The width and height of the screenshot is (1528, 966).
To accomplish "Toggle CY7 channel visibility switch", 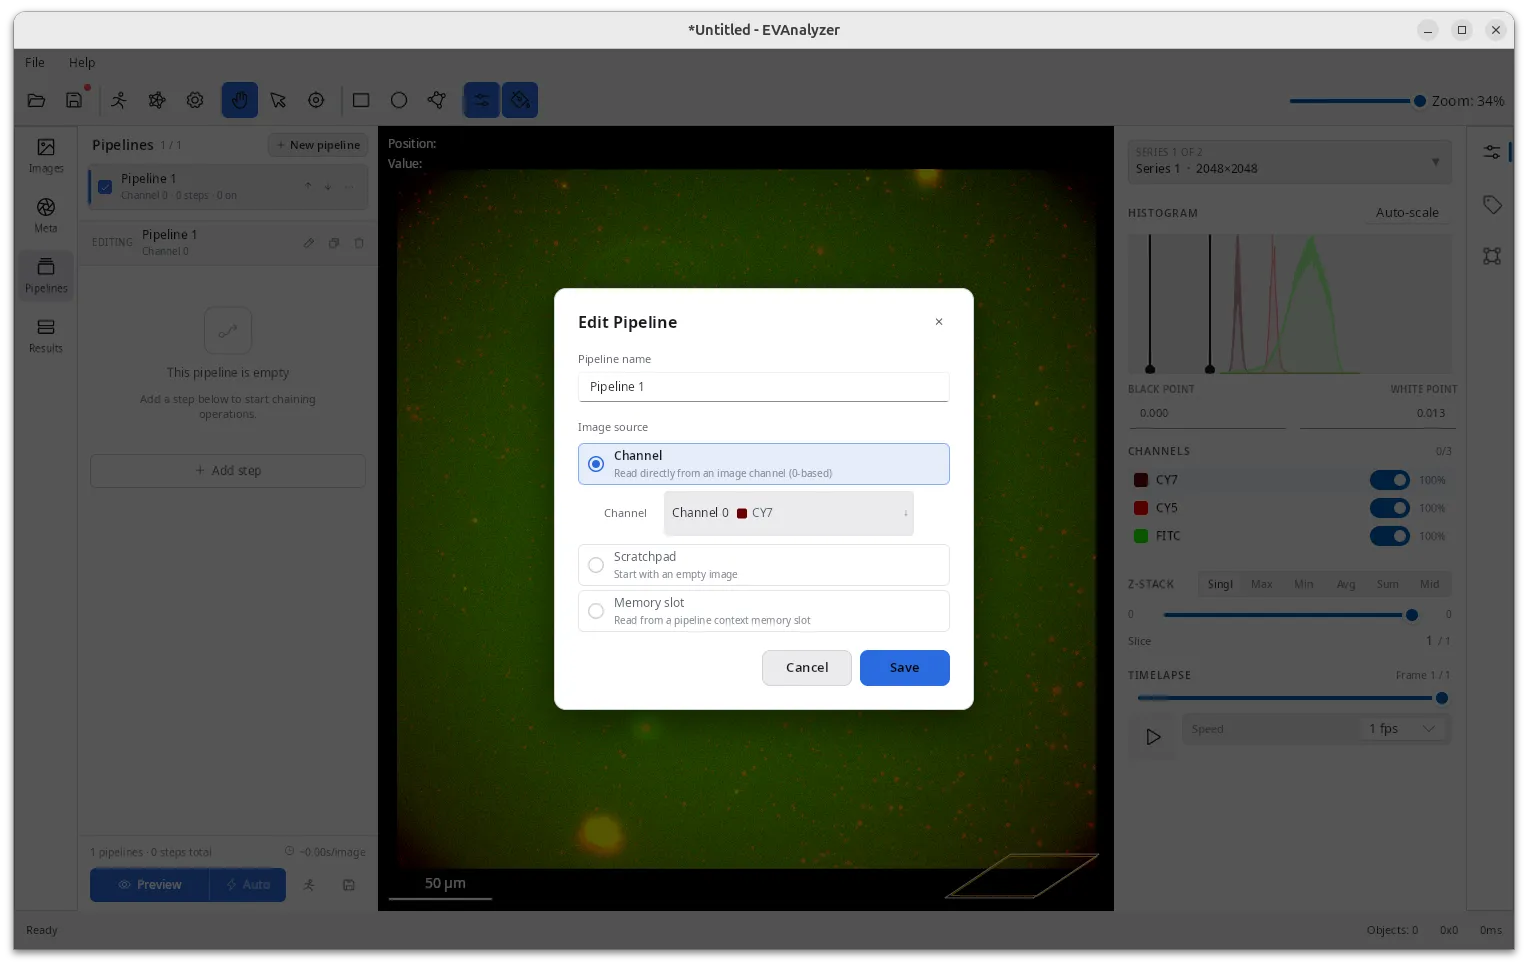I will (1390, 480).
